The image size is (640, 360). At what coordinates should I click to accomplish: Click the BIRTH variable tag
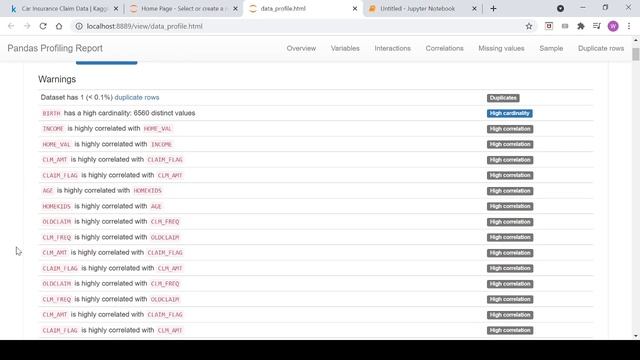tap(51, 113)
